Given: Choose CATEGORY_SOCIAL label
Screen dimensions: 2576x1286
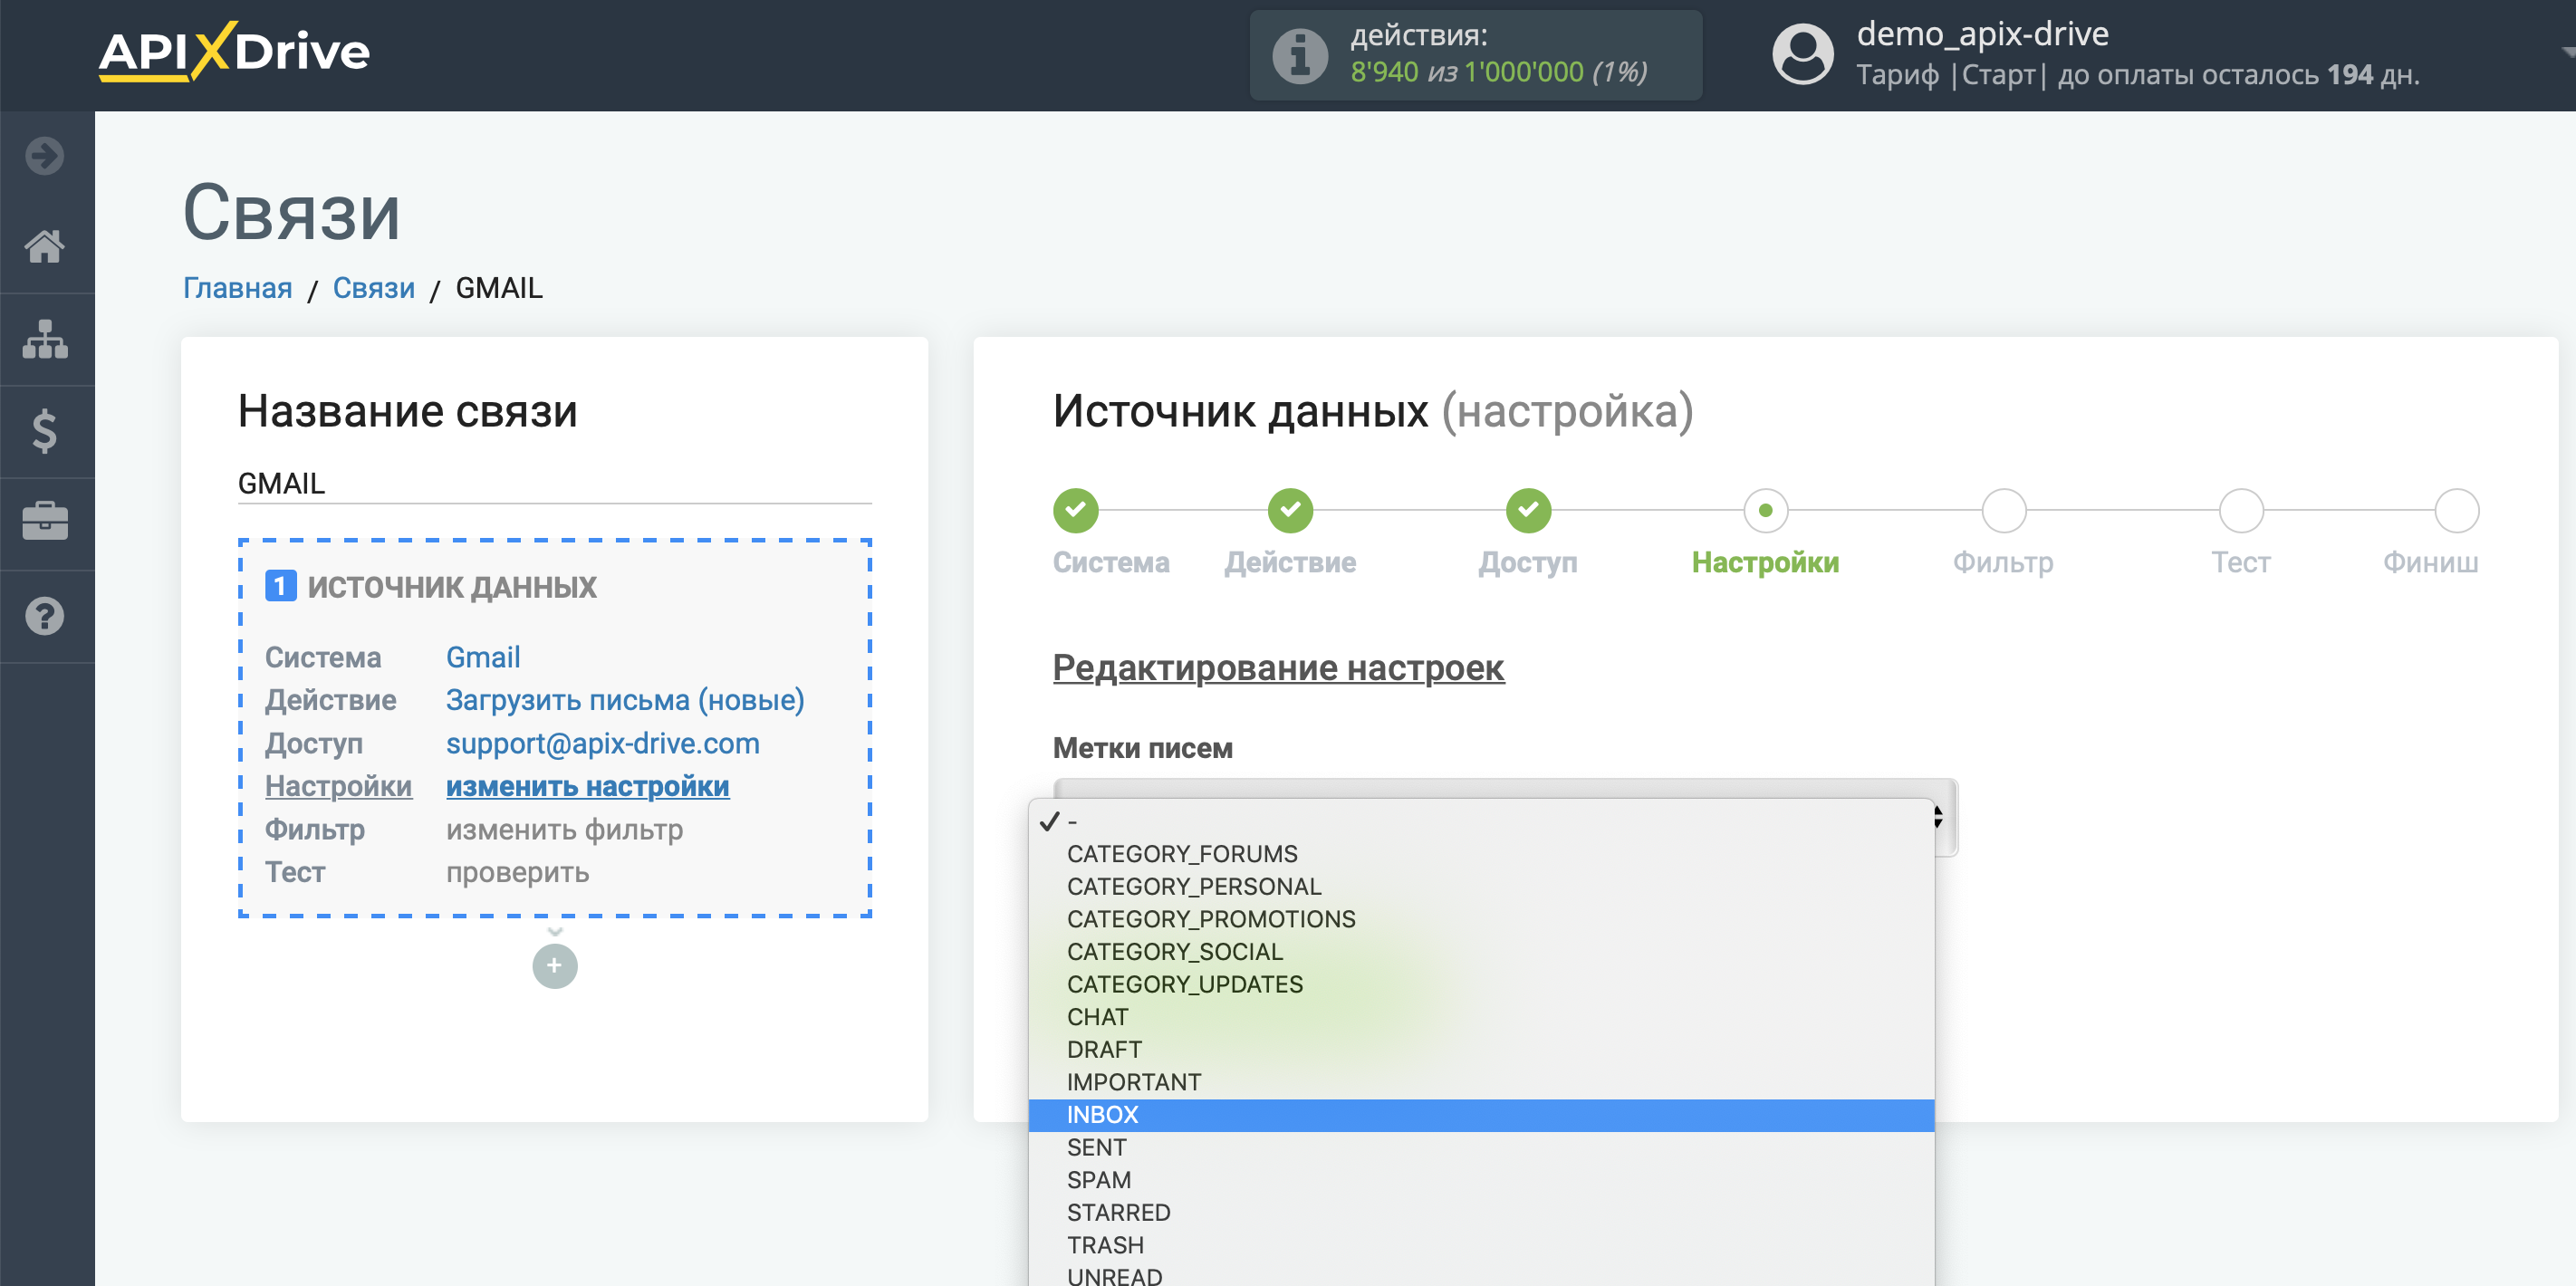Looking at the screenshot, I should tap(1481, 952).
